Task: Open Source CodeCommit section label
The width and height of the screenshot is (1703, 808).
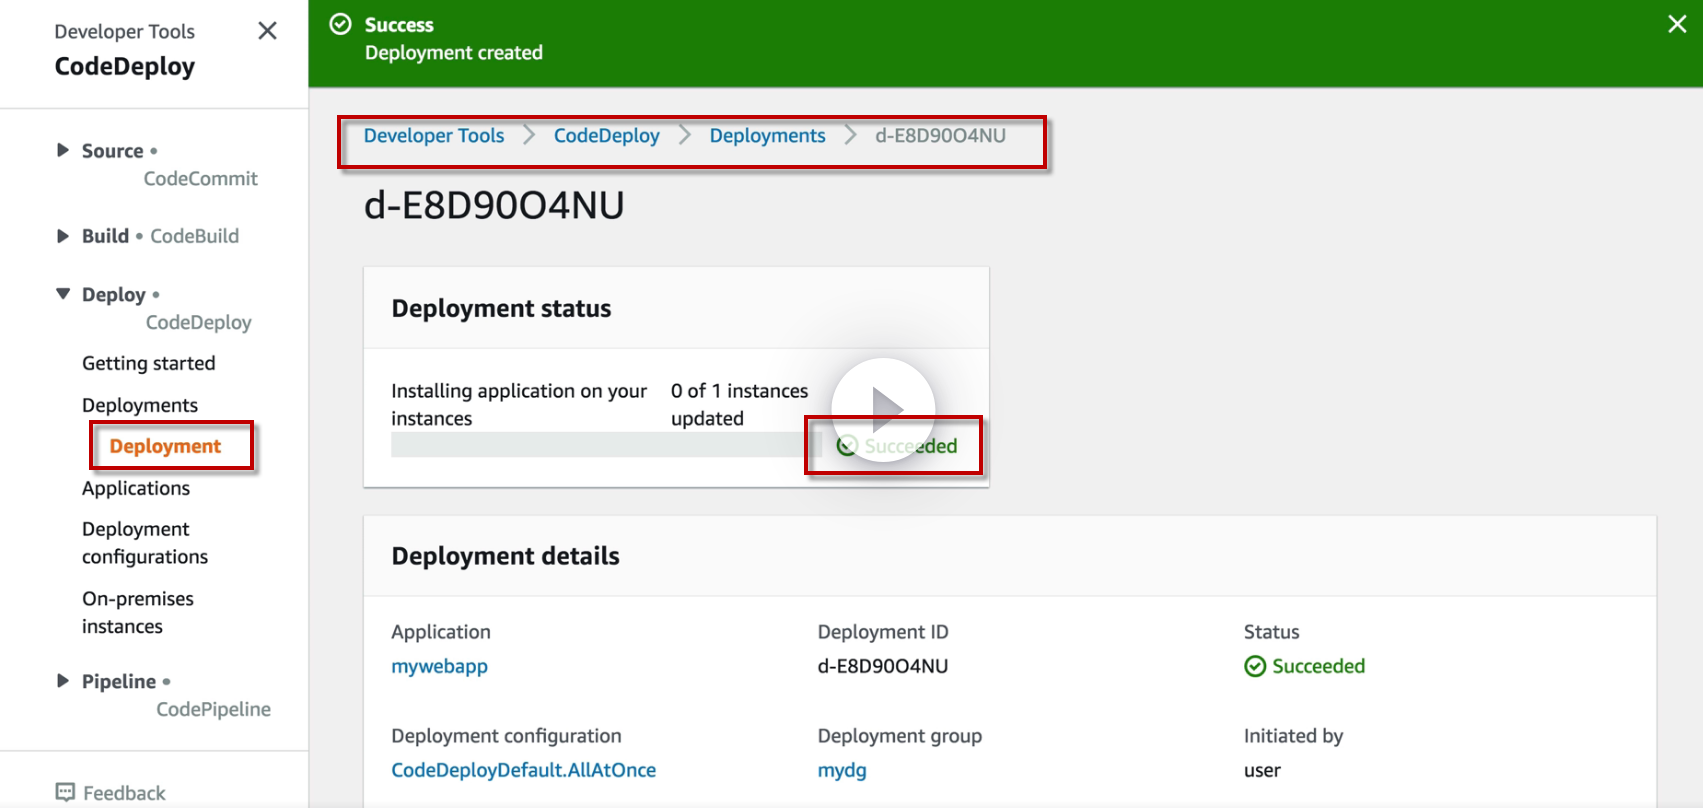Action: (x=170, y=164)
